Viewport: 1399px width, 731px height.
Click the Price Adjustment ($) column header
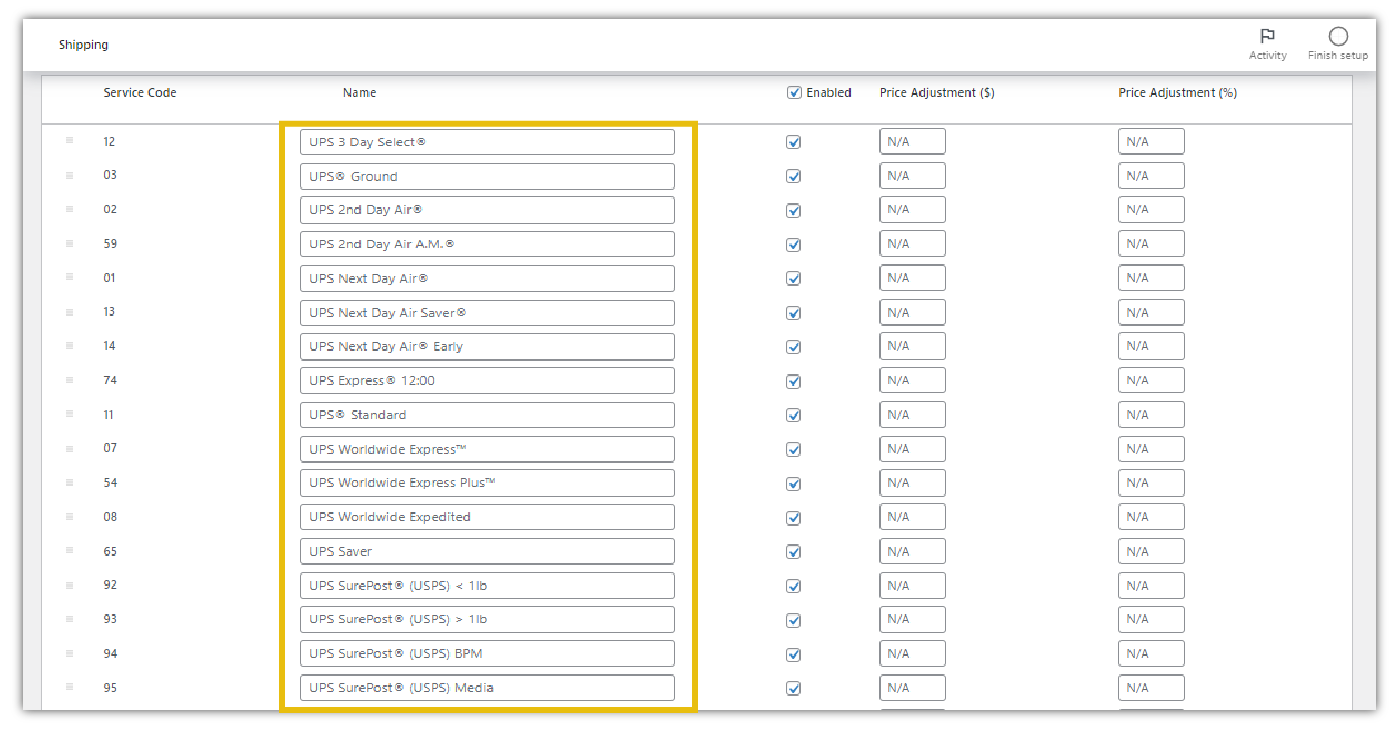pyautogui.click(x=937, y=93)
